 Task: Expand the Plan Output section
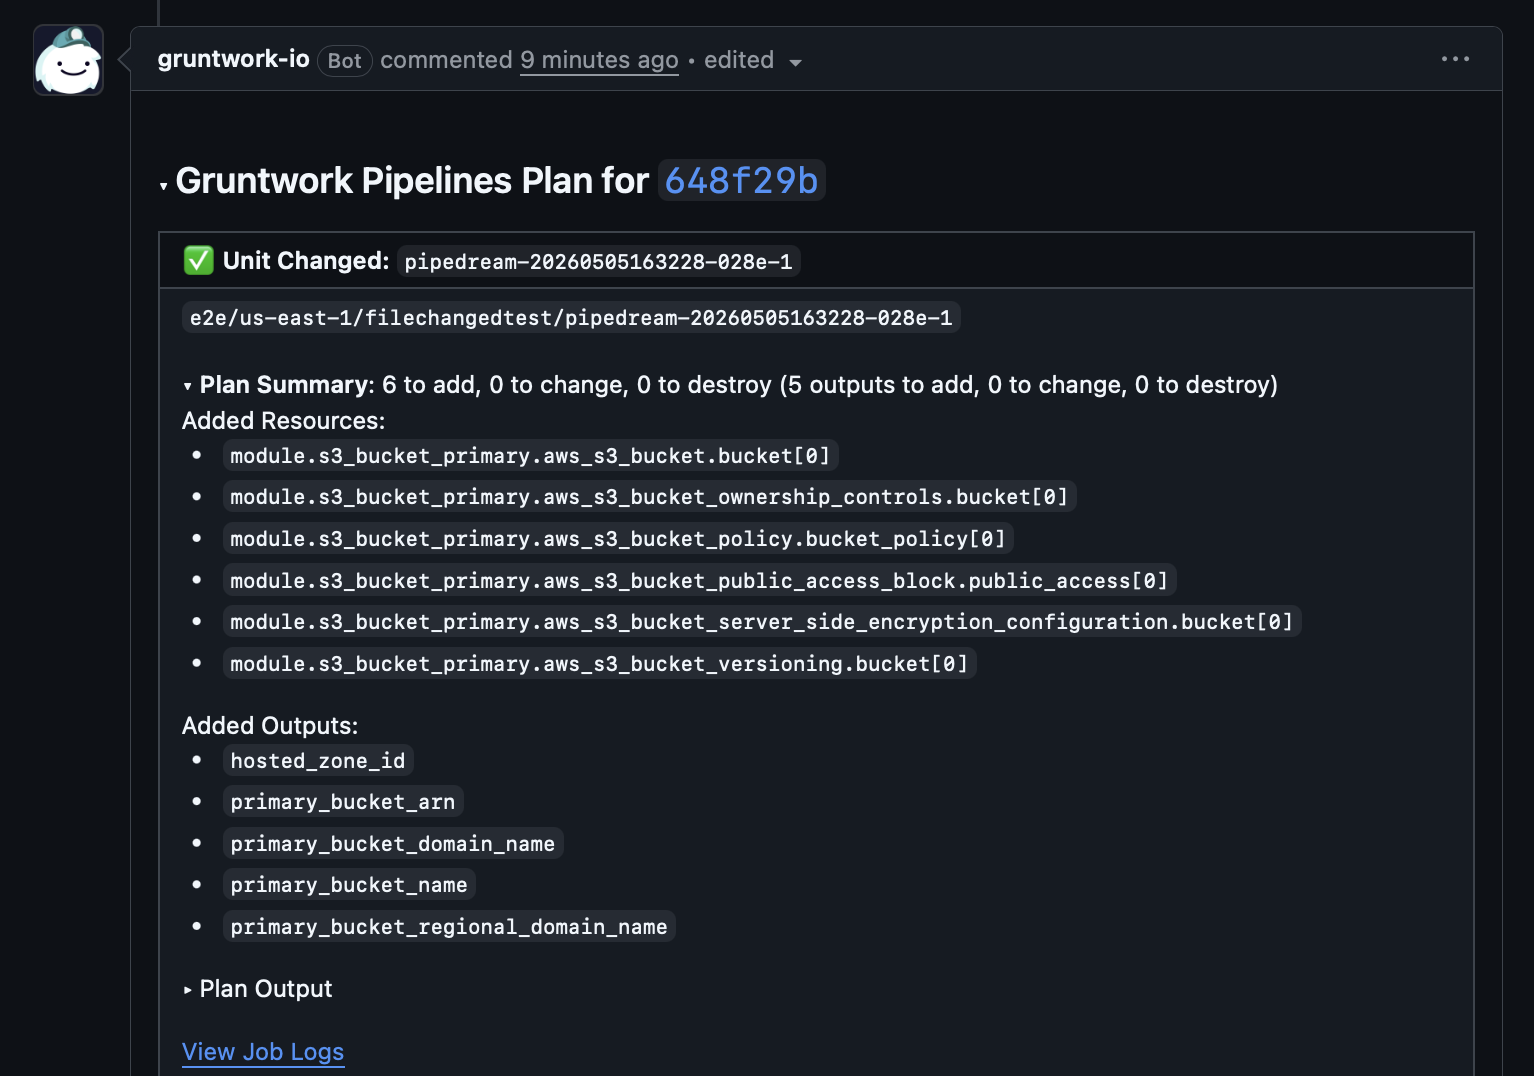(x=258, y=989)
